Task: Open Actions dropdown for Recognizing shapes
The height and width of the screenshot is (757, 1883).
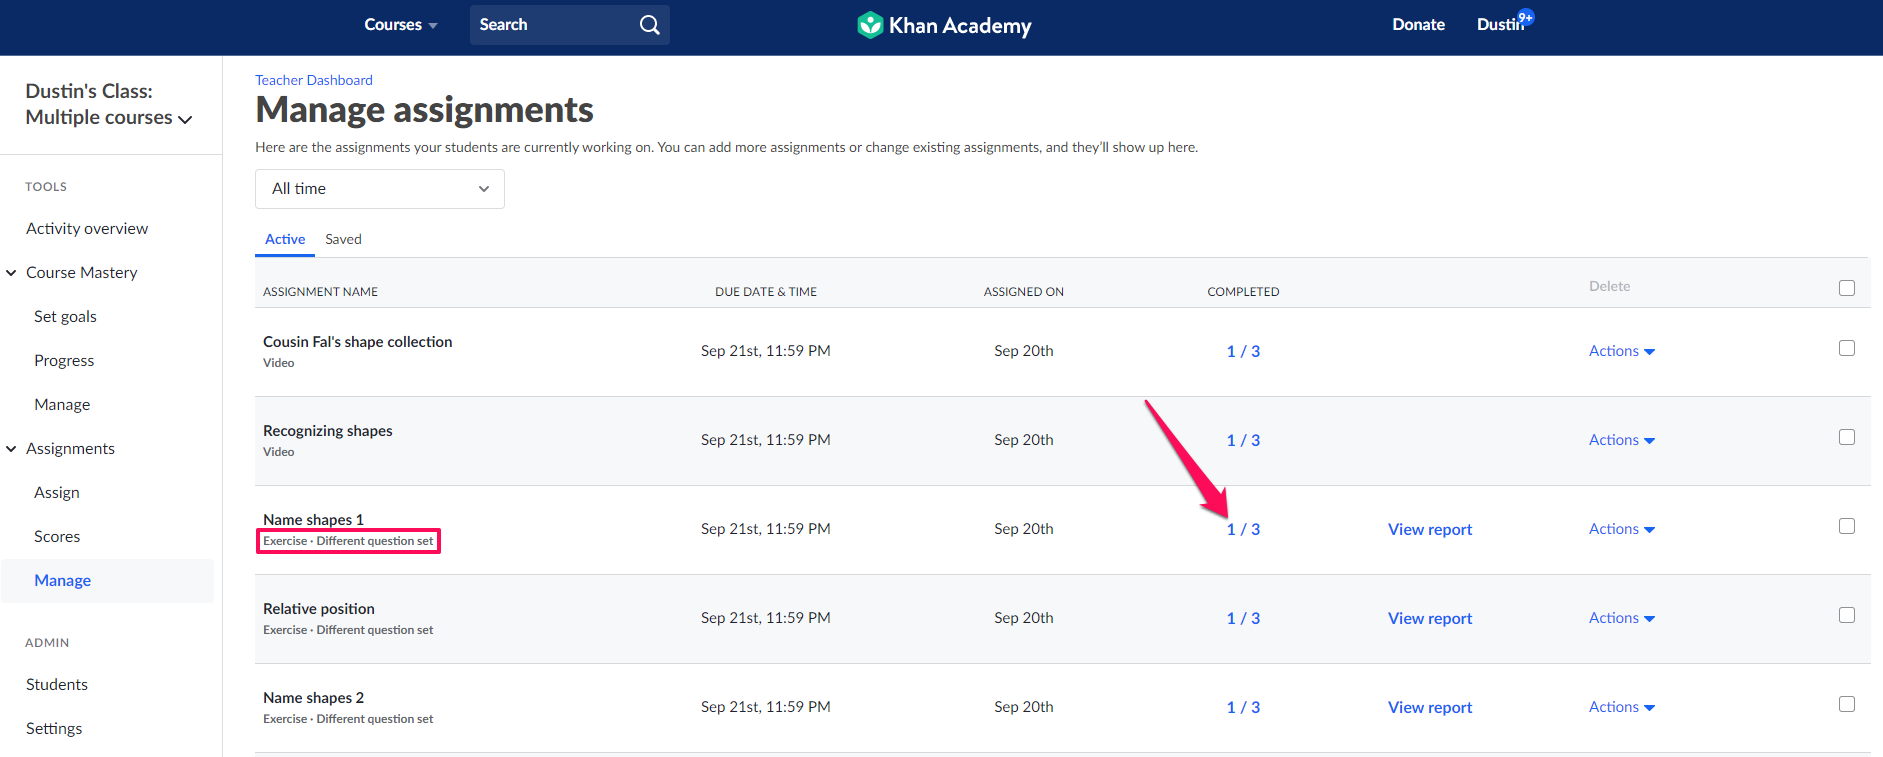Action: click(x=1622, y=440)
